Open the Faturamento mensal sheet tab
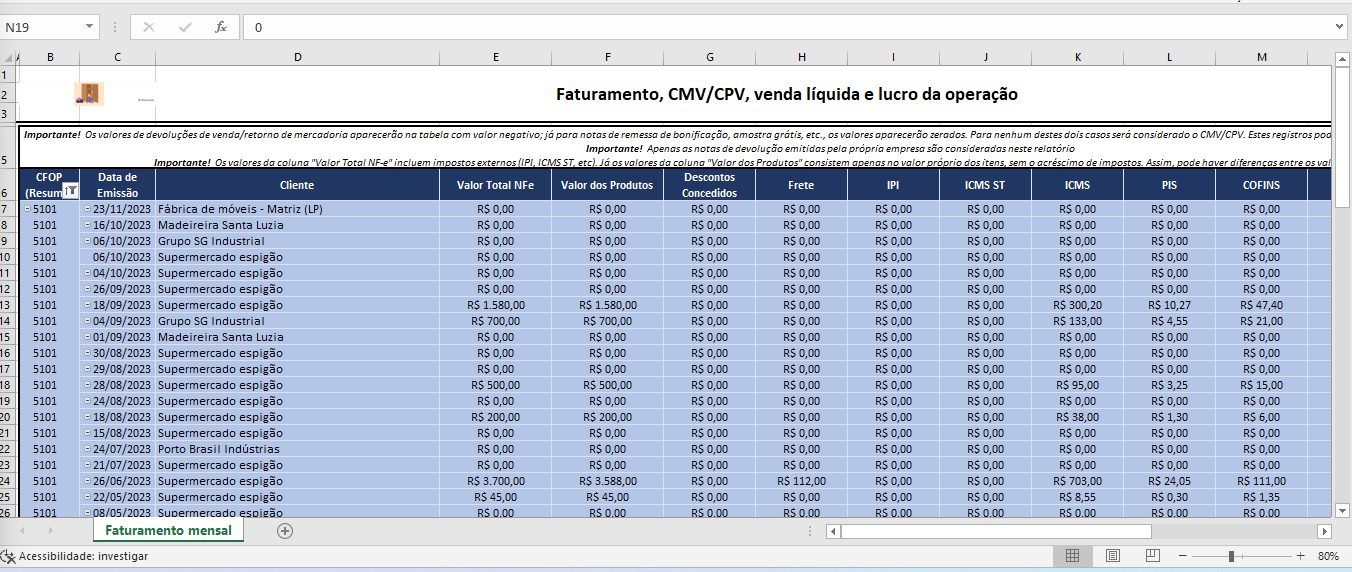 [x=168, y=530]
